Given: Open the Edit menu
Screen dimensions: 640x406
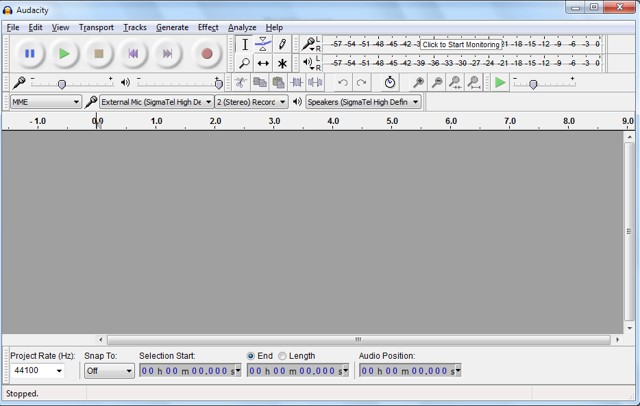Looking at the screenshot, I should click(x=35, y=27).
